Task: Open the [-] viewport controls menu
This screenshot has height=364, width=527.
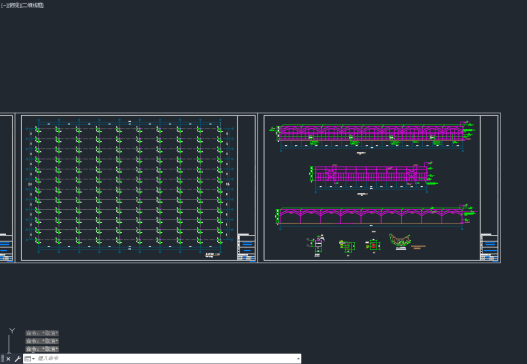Action: click(4, 5)
